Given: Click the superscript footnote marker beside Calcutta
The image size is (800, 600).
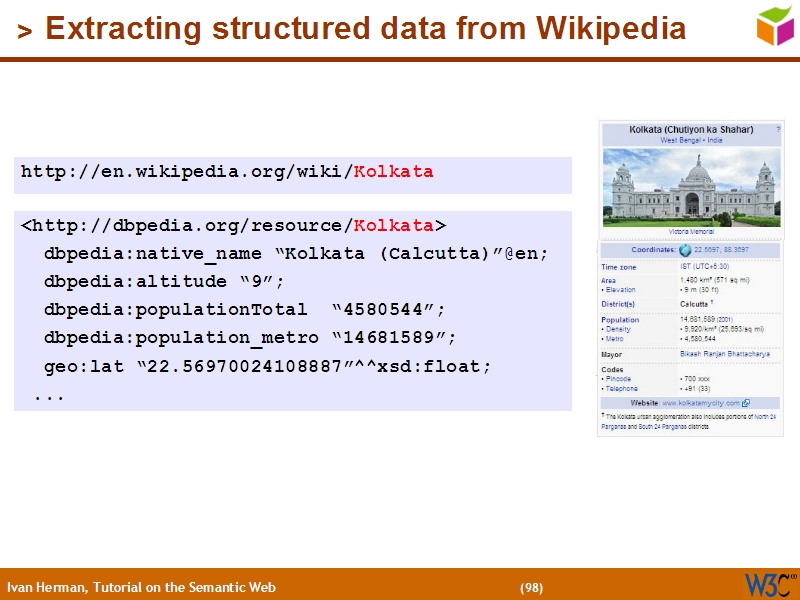Looking at the screenshot, I should 712,301.
